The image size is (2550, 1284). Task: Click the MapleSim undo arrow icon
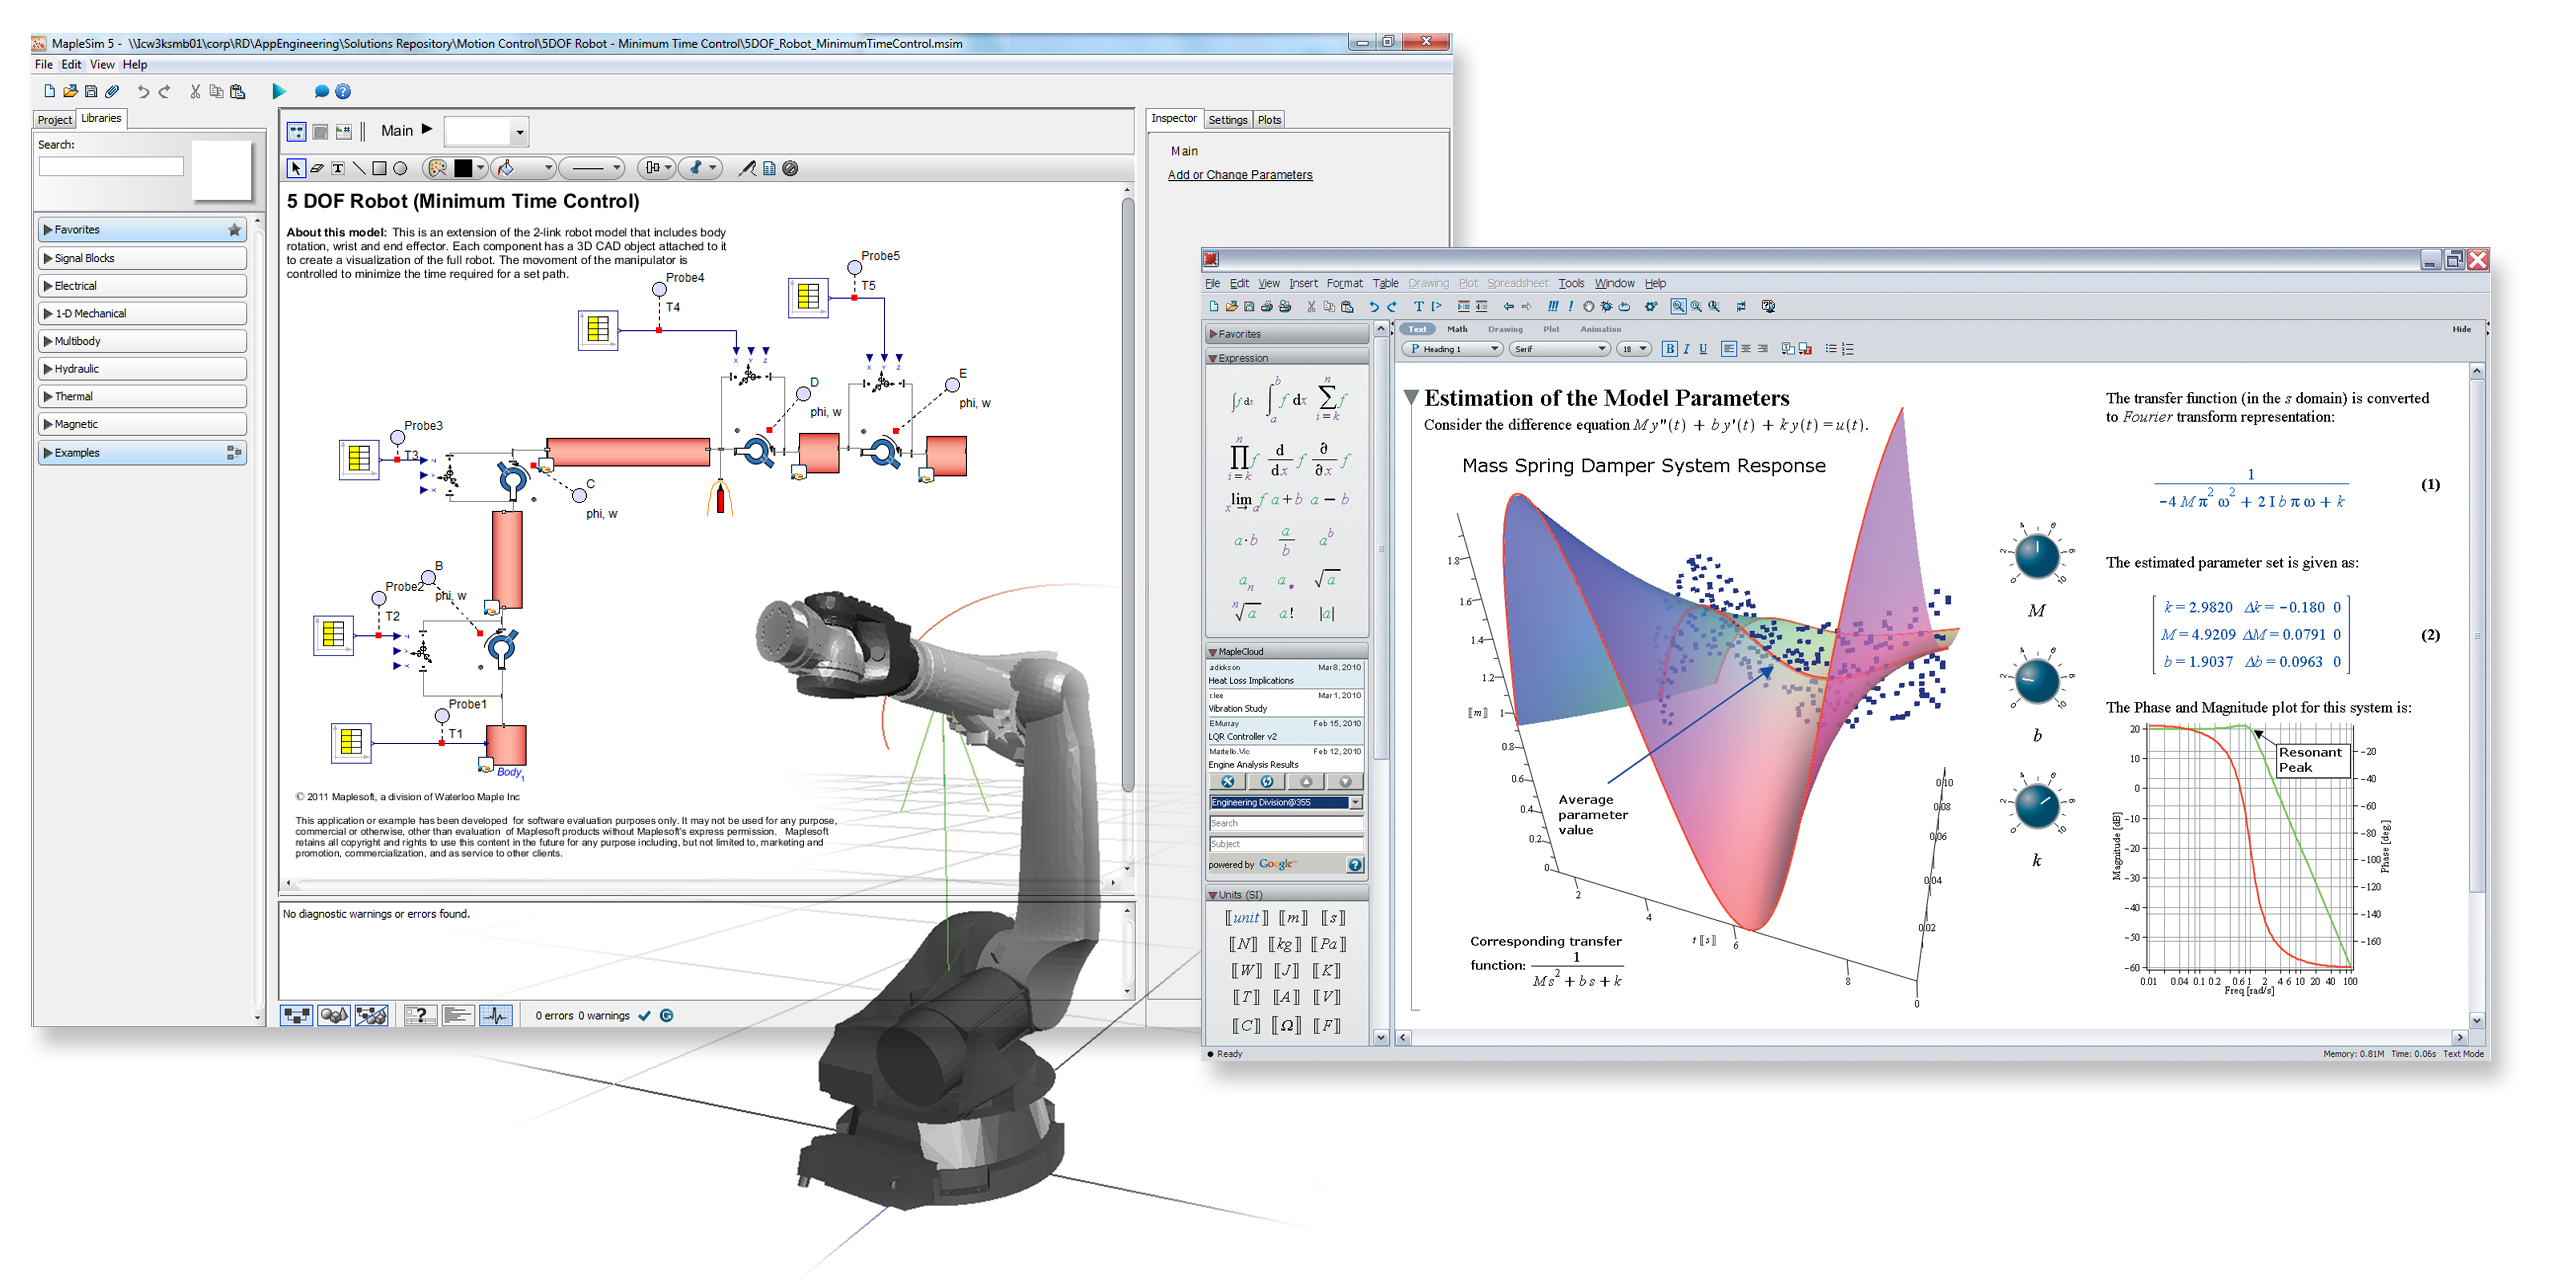pos(143,91)
